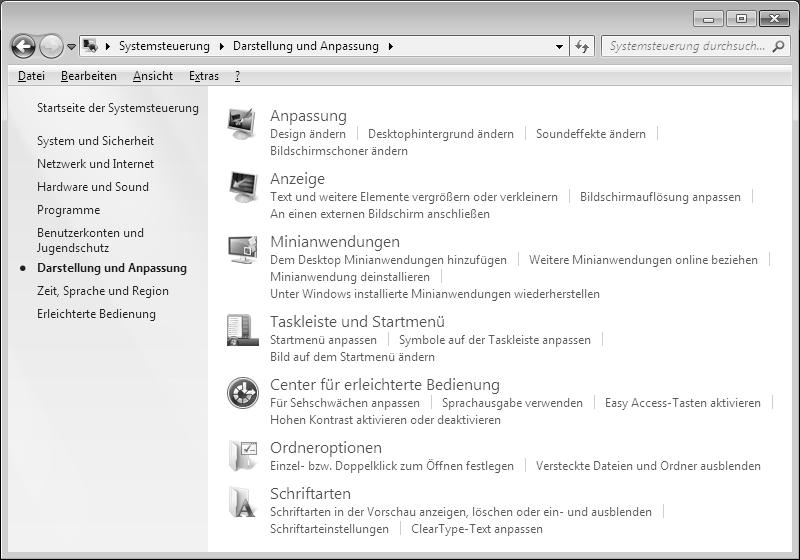
Task: Open Zeit, Sprache und Region in sidebar
Action: pyautogui.click(x=103, y=291)
